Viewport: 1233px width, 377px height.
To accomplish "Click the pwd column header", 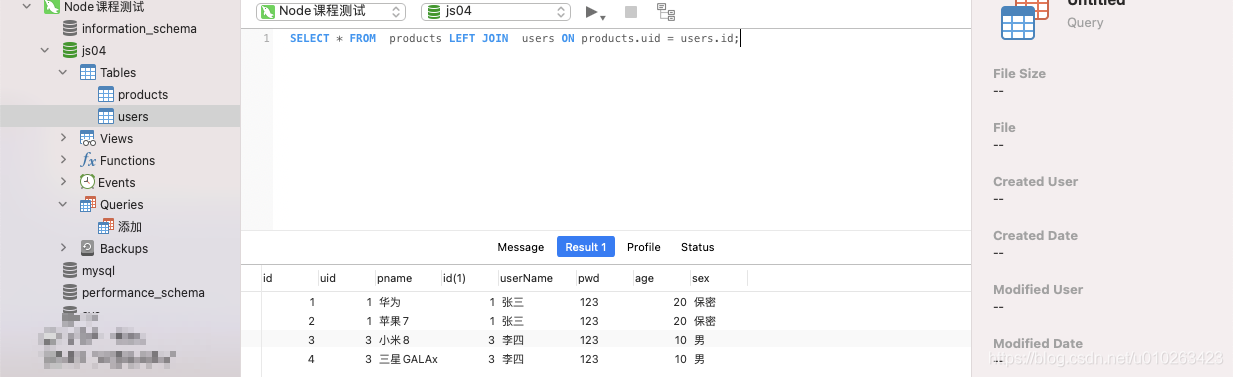I will [605, 278].
